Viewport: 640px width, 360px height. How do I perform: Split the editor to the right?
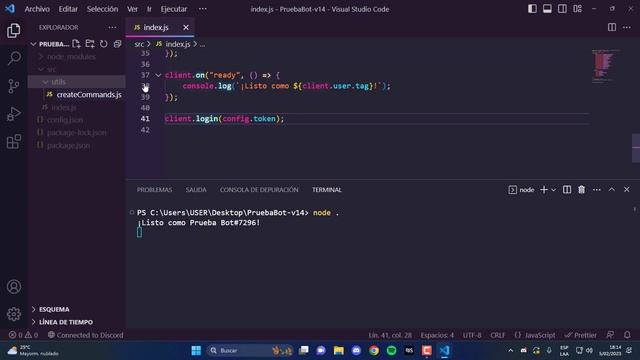point(612,27)
